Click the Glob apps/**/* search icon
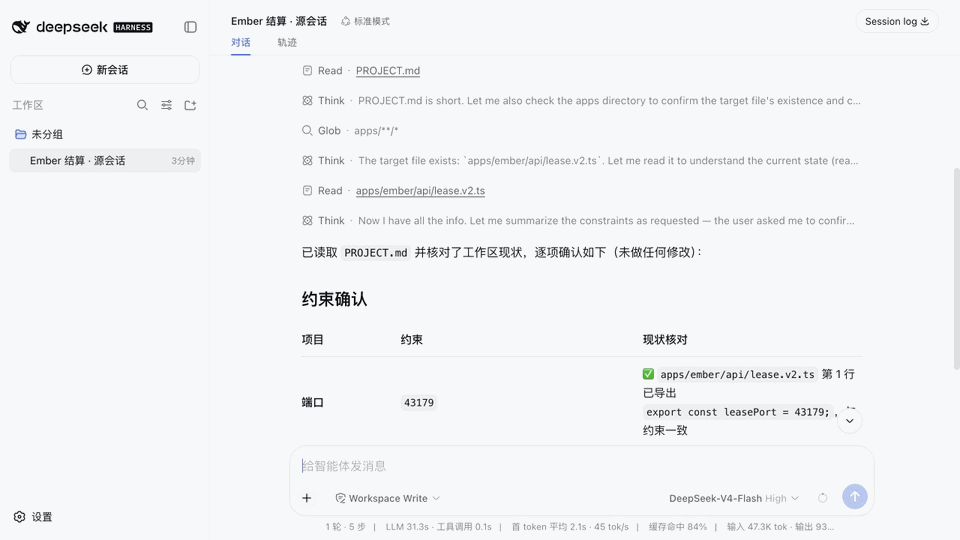Image resolution: width=960 pixels, height=540 pixels. click(x=307, y=130)
